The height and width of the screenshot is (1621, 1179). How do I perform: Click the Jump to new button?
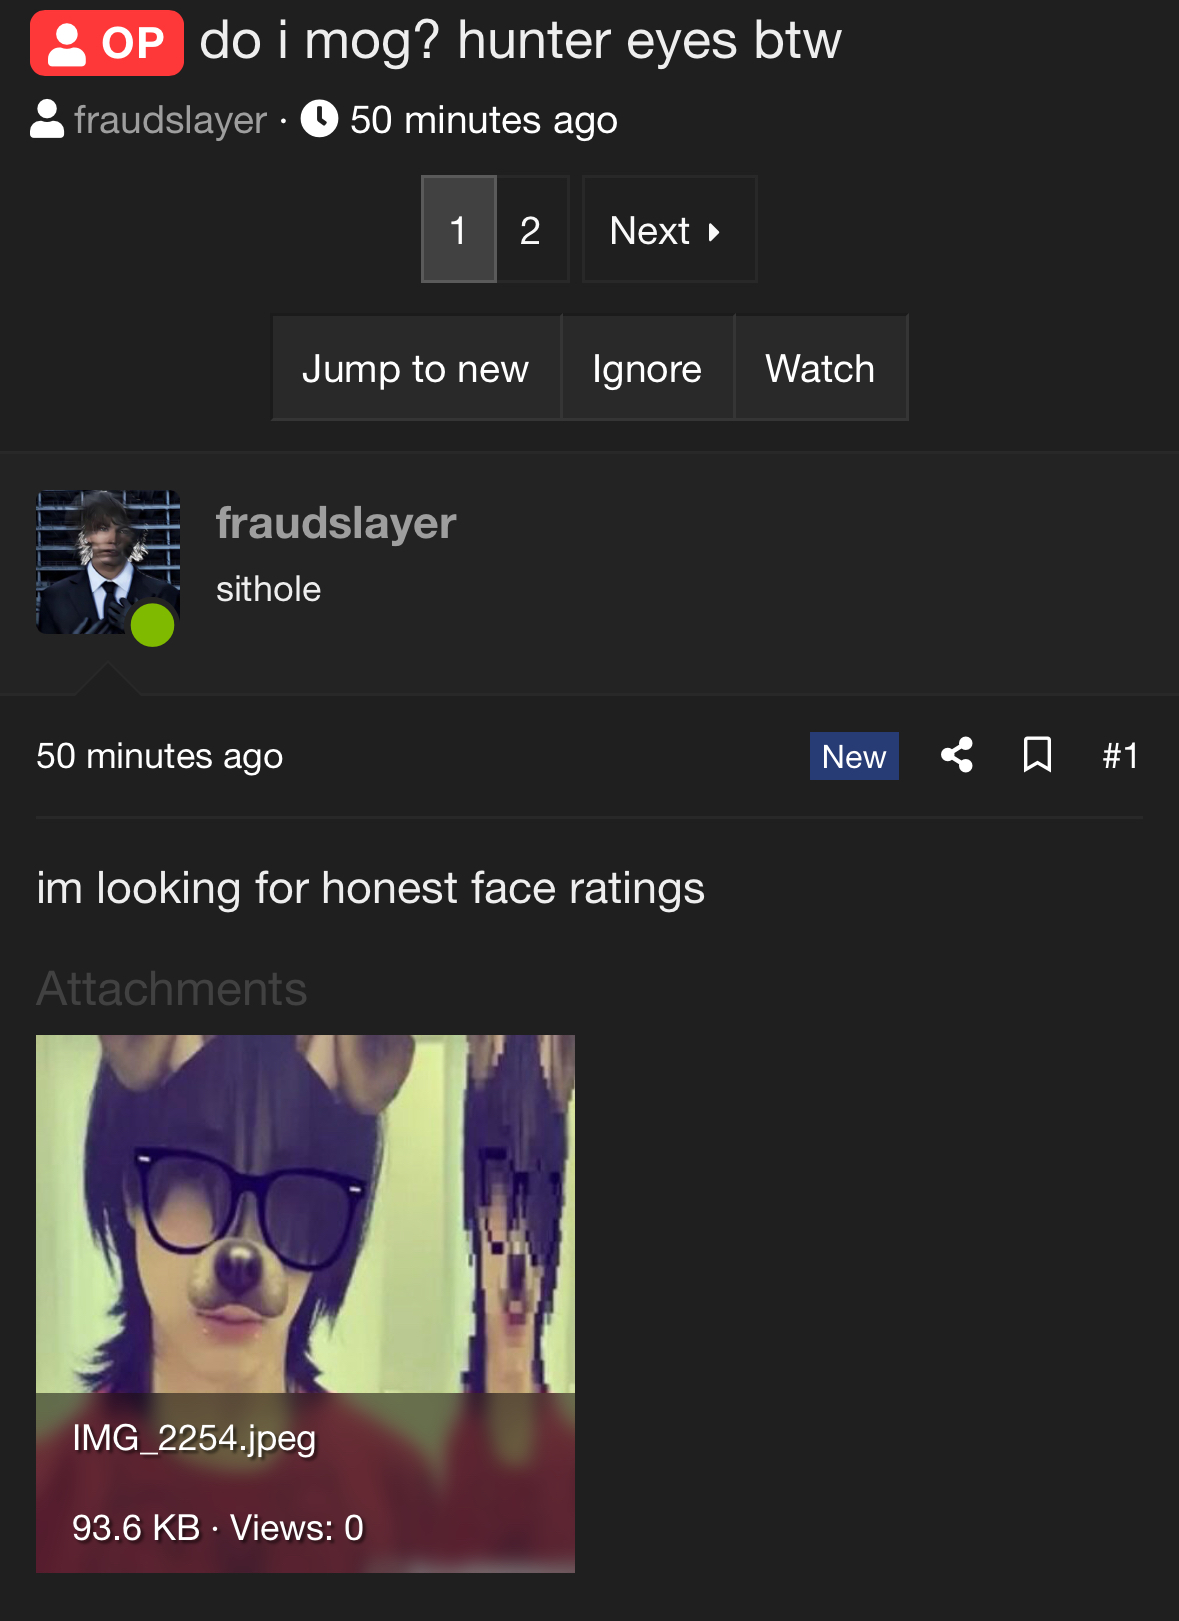click(x=416, y=368)
